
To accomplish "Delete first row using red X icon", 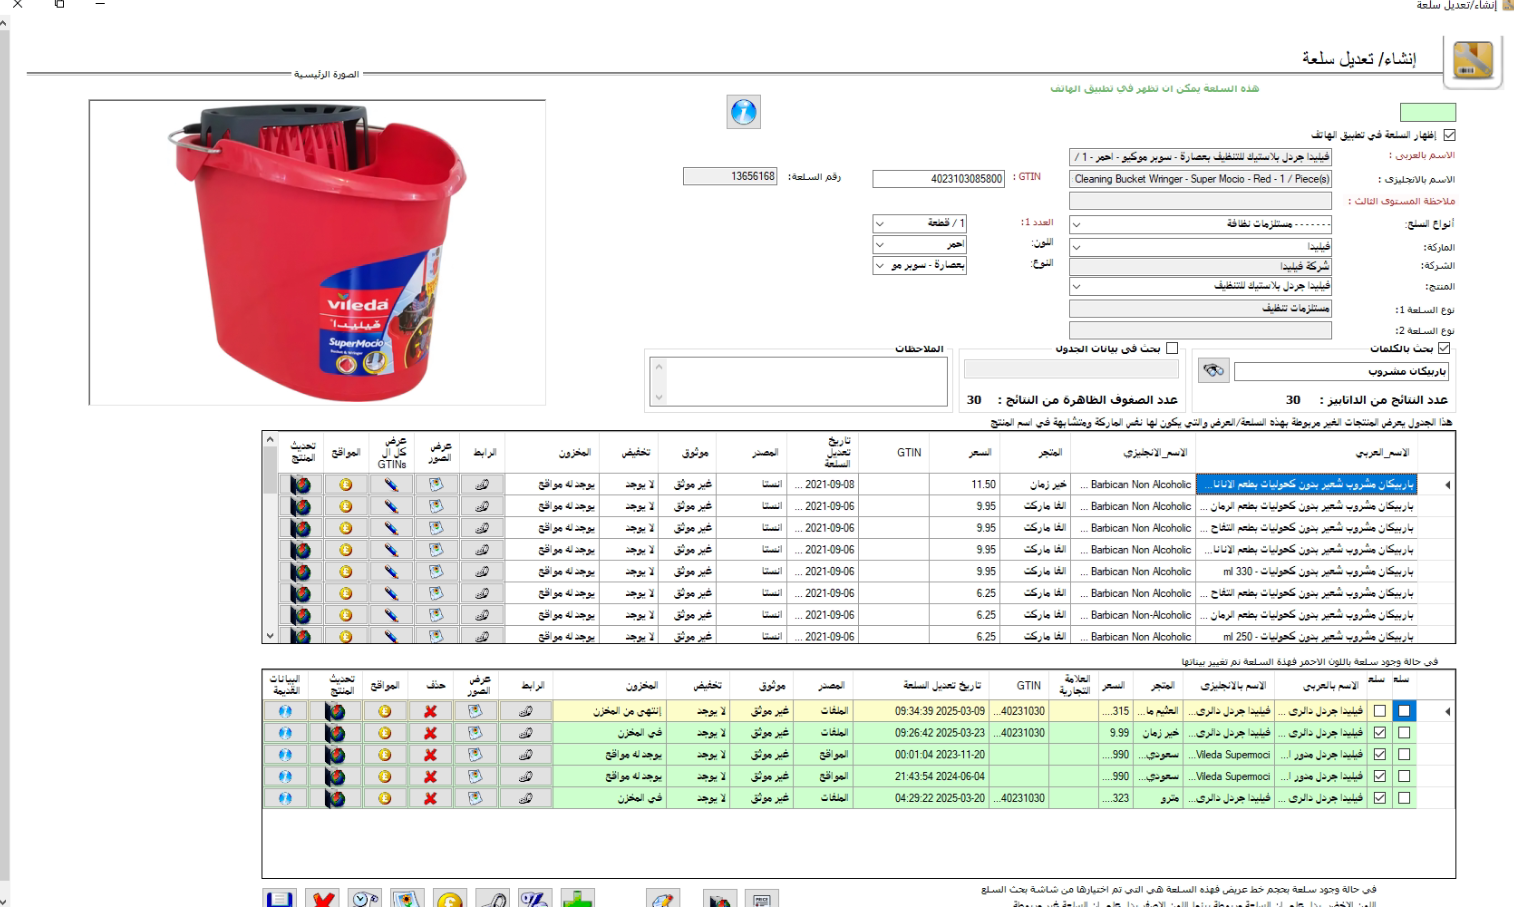I will 430,711.
